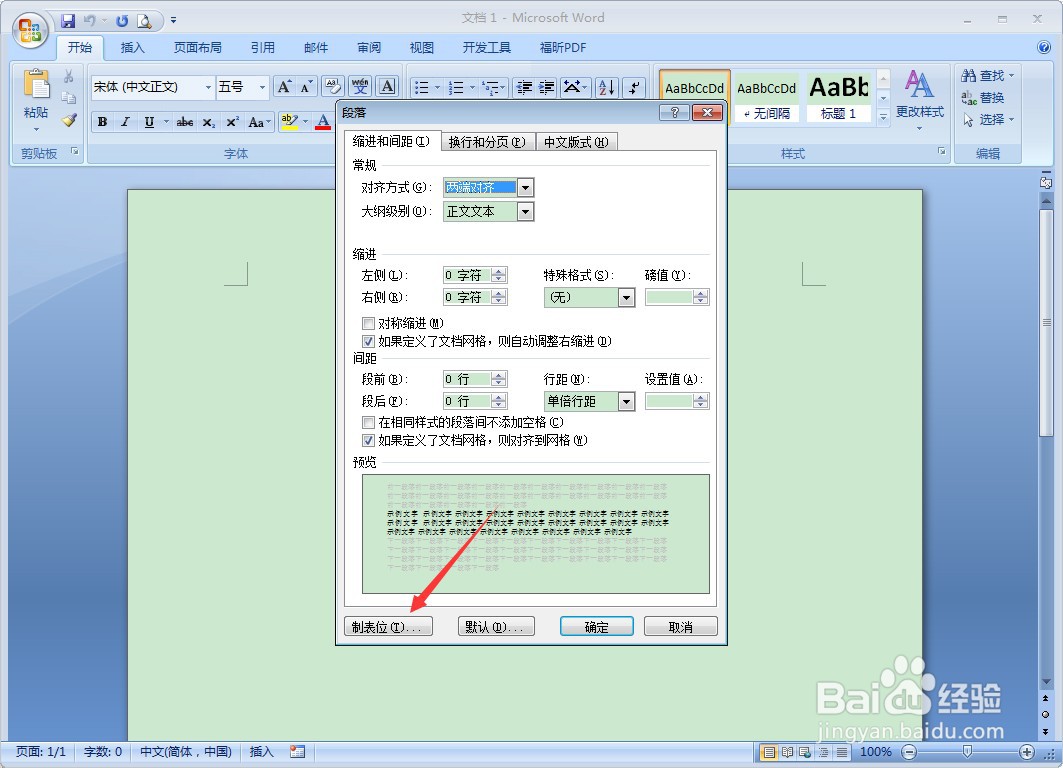Click the zoom slider handle

point(967,751)
